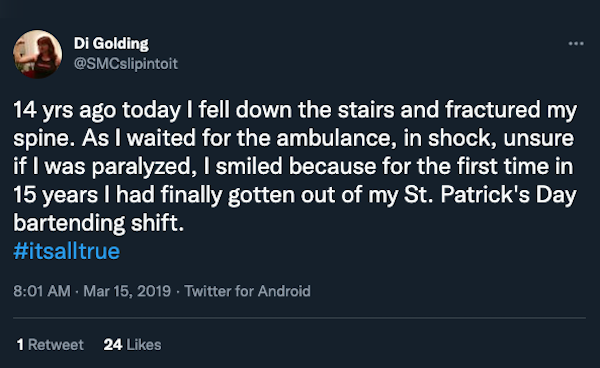The height and width of the screenshot is (368, 600).
Task: Click the 'Likes' label
Action: (x=144, y=345)
